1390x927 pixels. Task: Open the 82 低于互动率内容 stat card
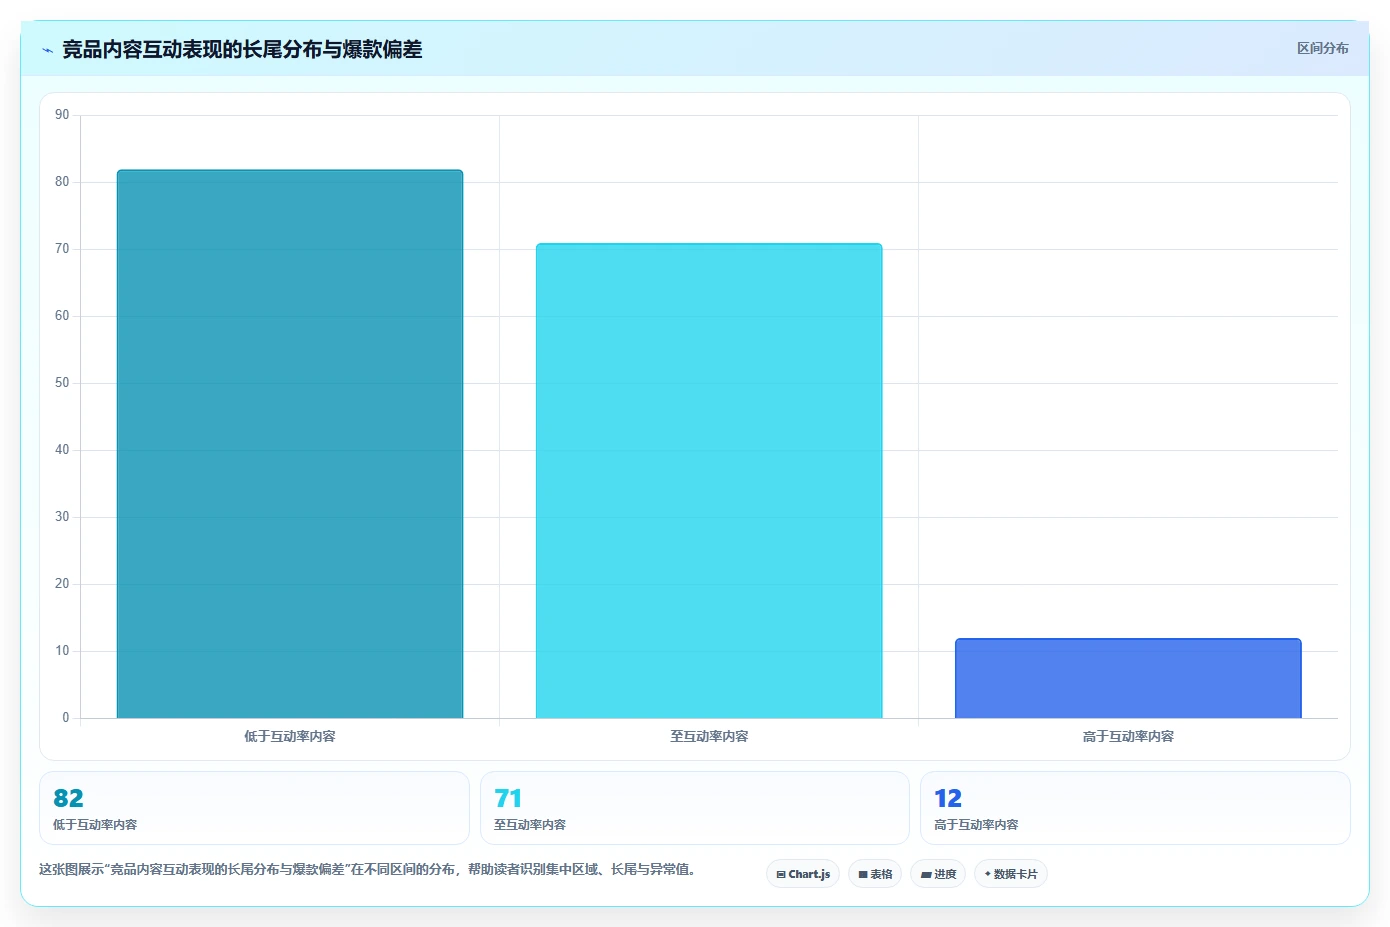coord(254,808)
